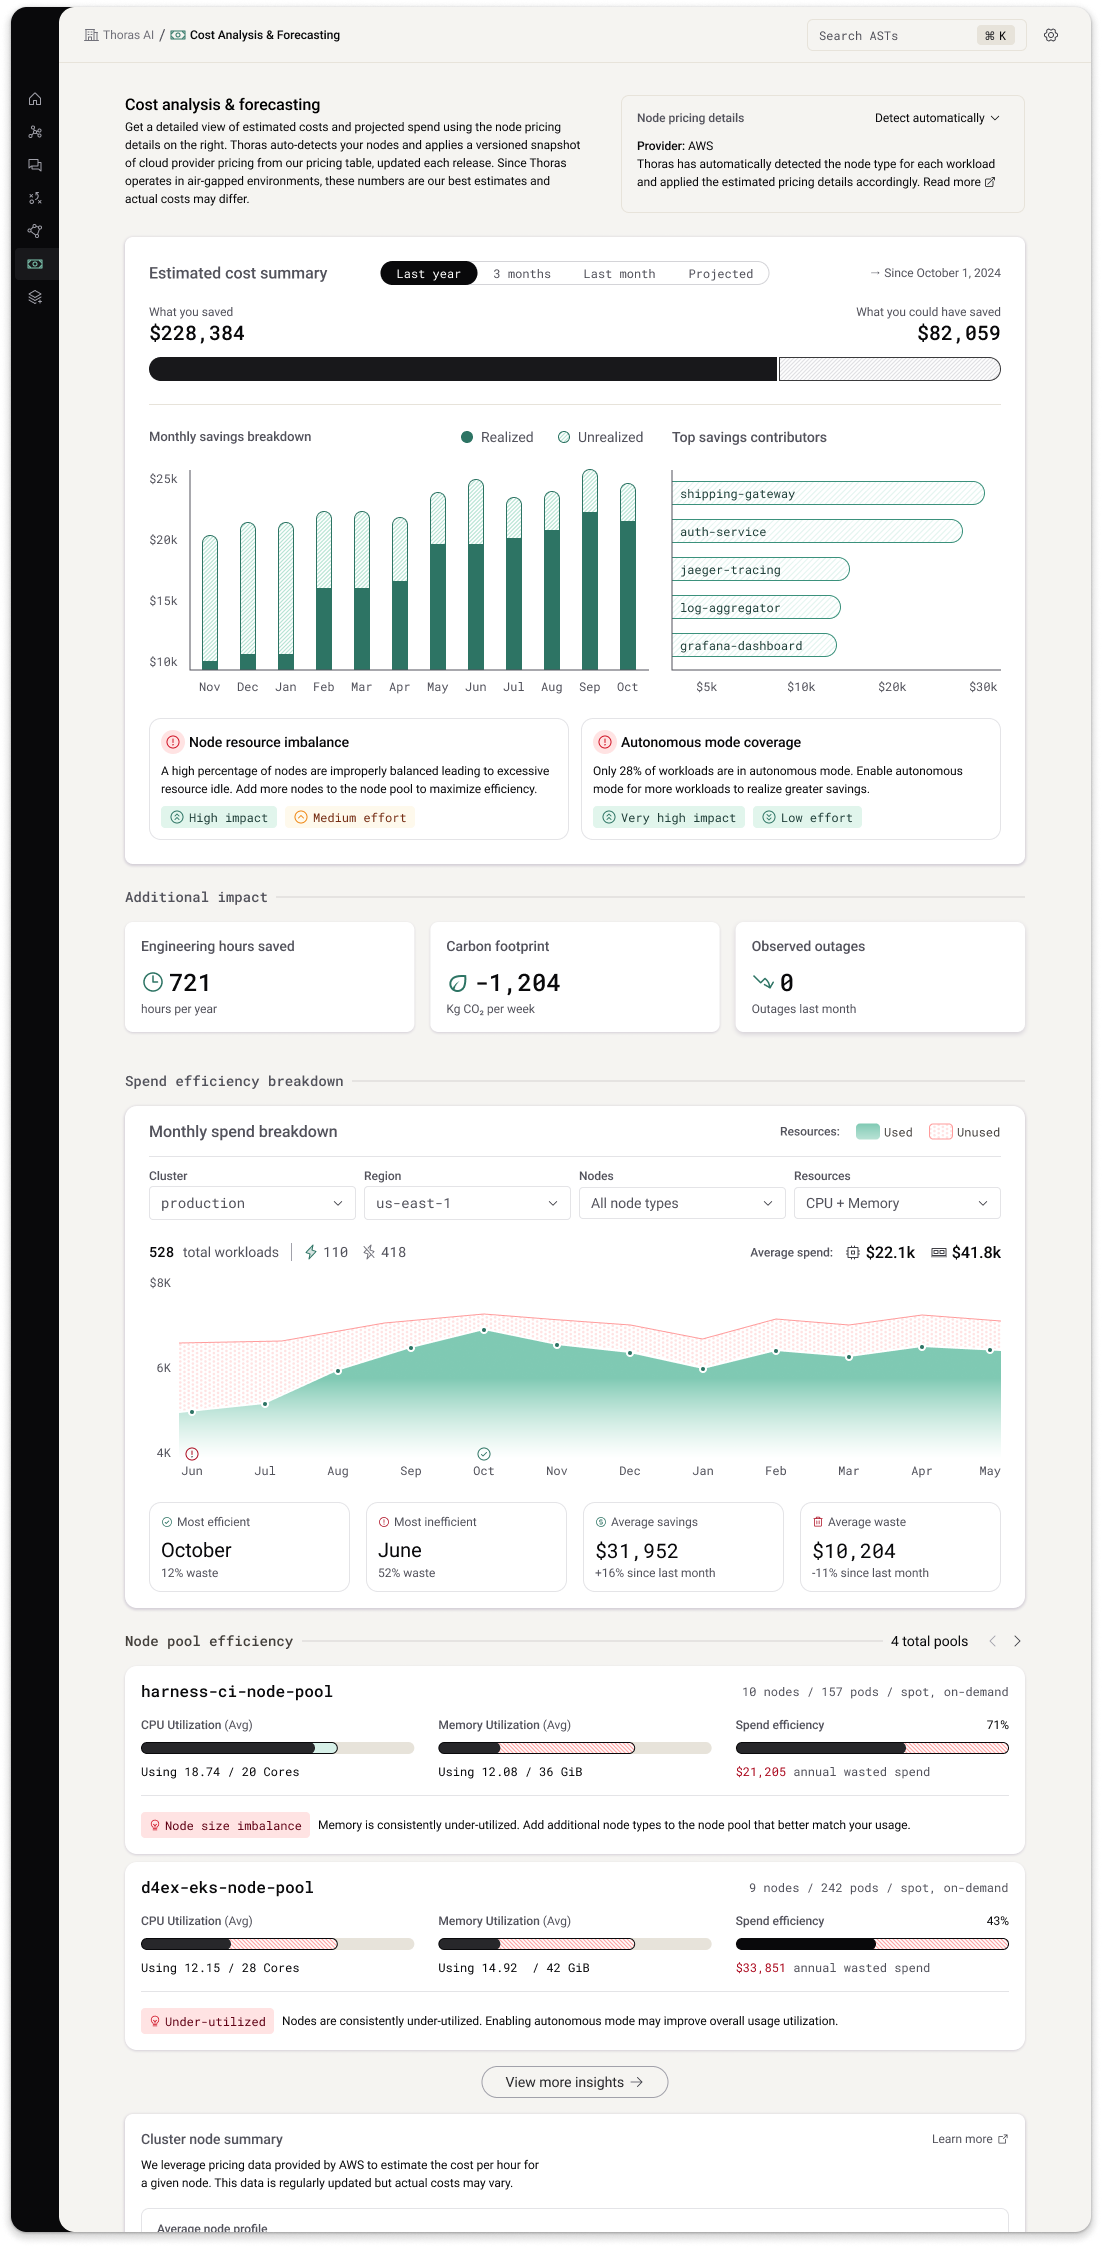
Task: Click d4ex-eks-node-pool spend efficiency bar
Action: coord(872,1944)
